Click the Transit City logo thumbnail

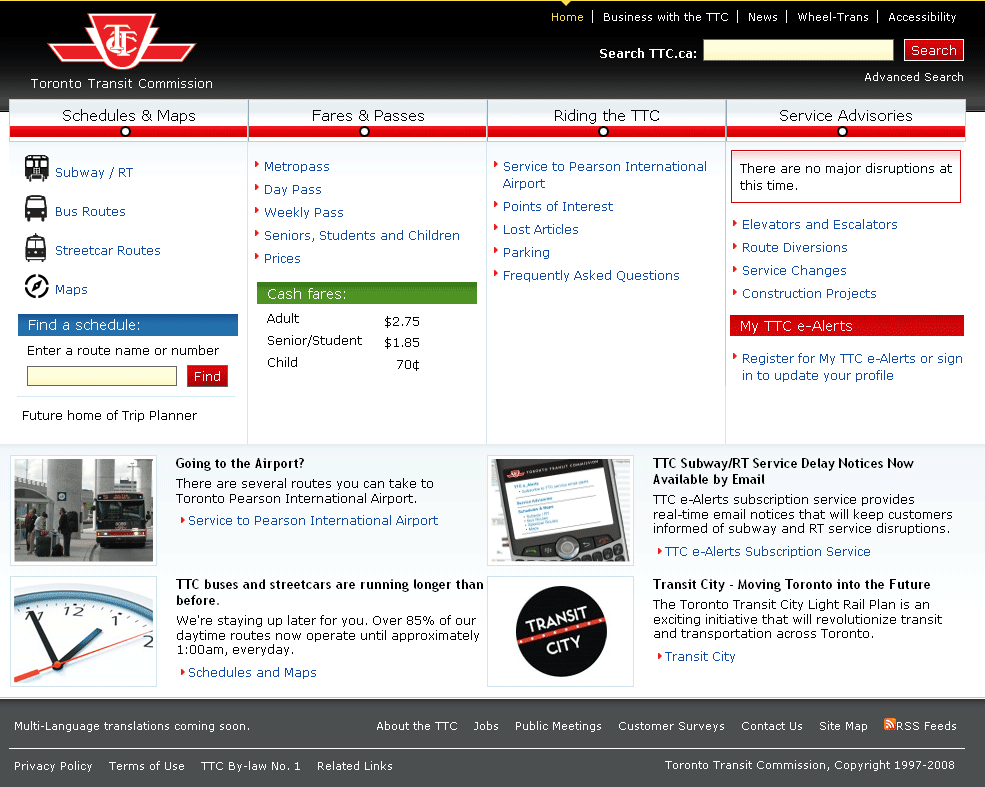coord(560,631)
